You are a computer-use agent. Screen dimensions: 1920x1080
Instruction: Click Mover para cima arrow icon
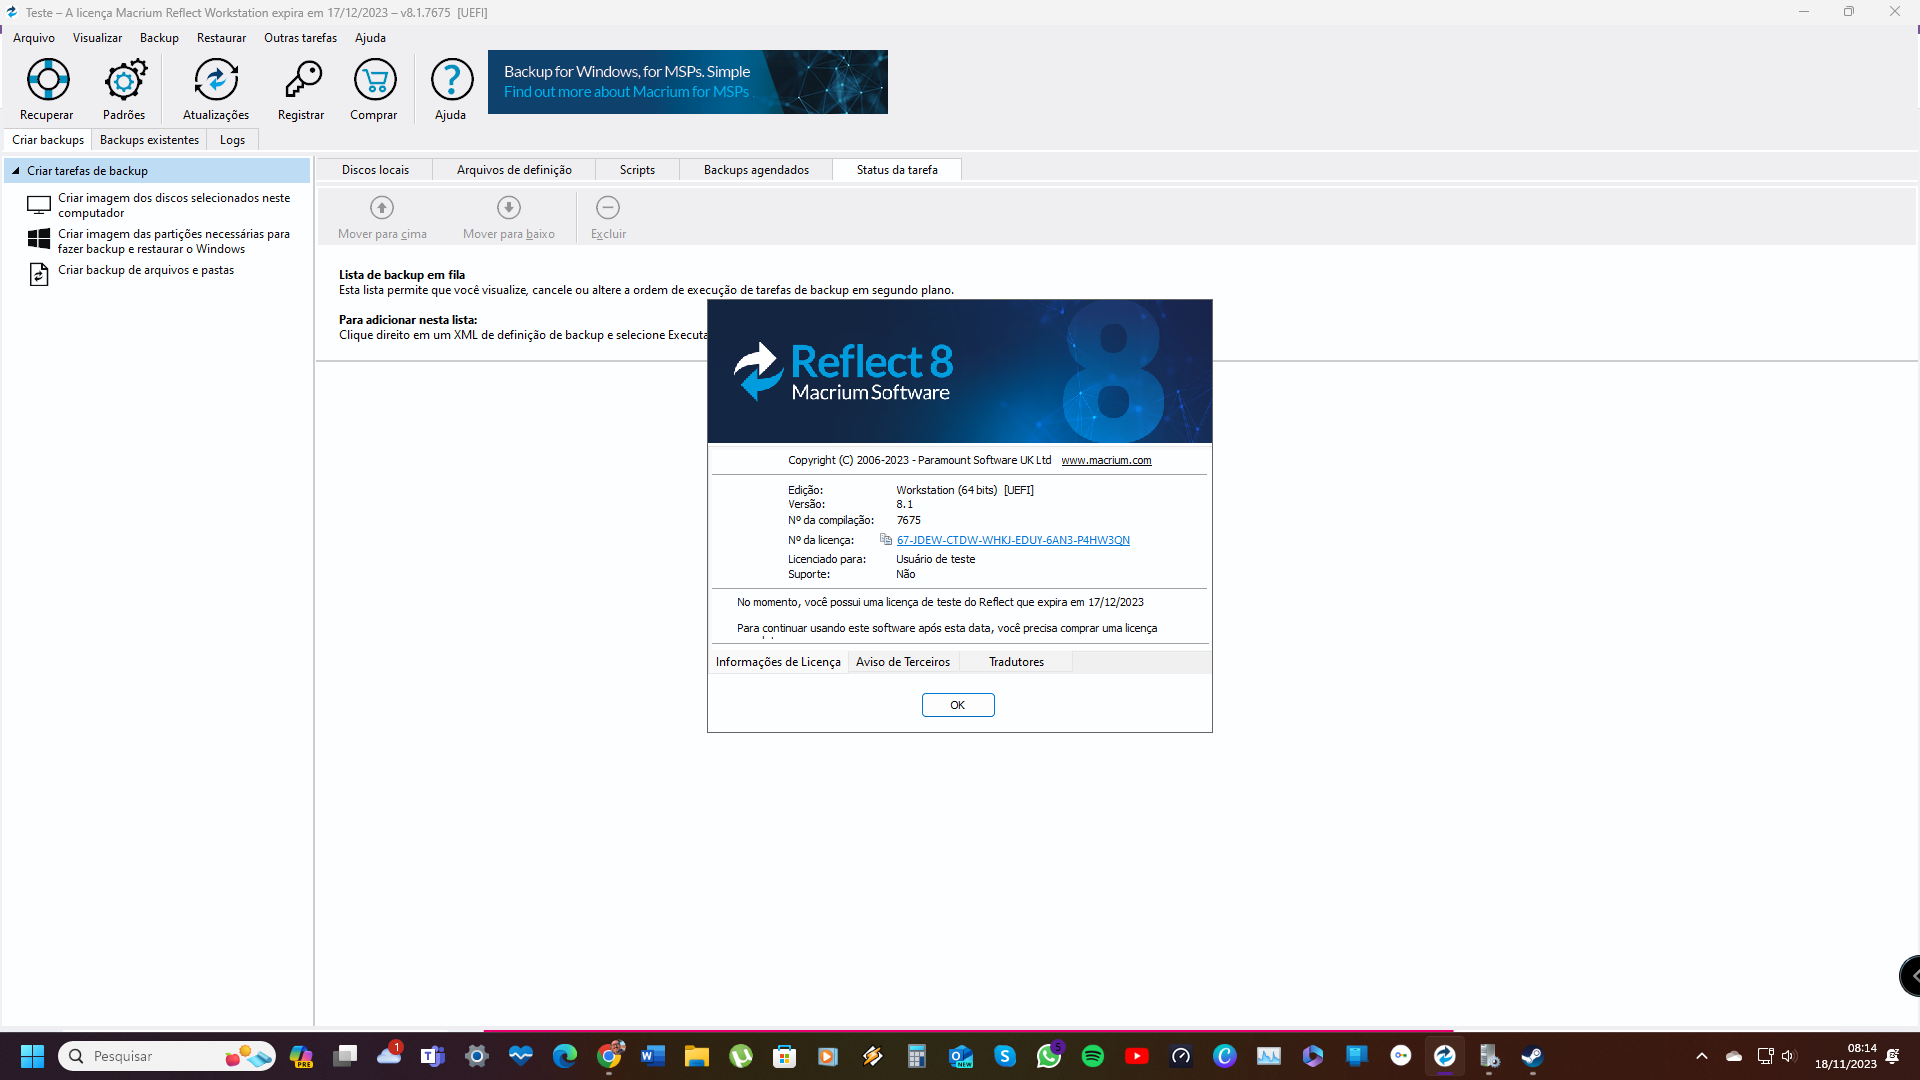pos(382,207)
